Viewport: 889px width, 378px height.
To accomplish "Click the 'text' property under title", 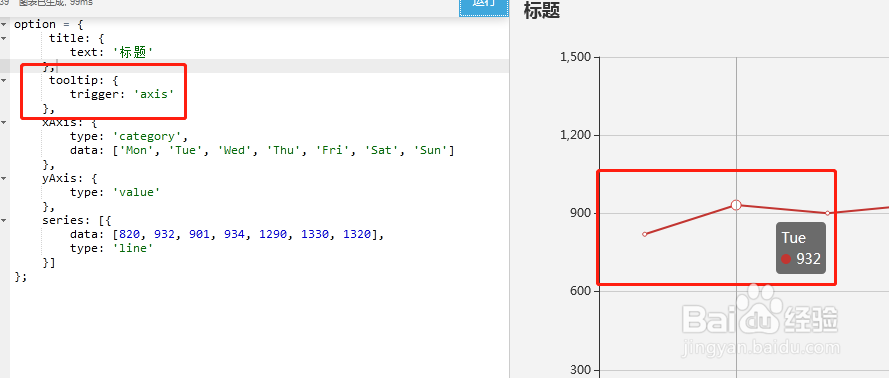I will (84, 52).
